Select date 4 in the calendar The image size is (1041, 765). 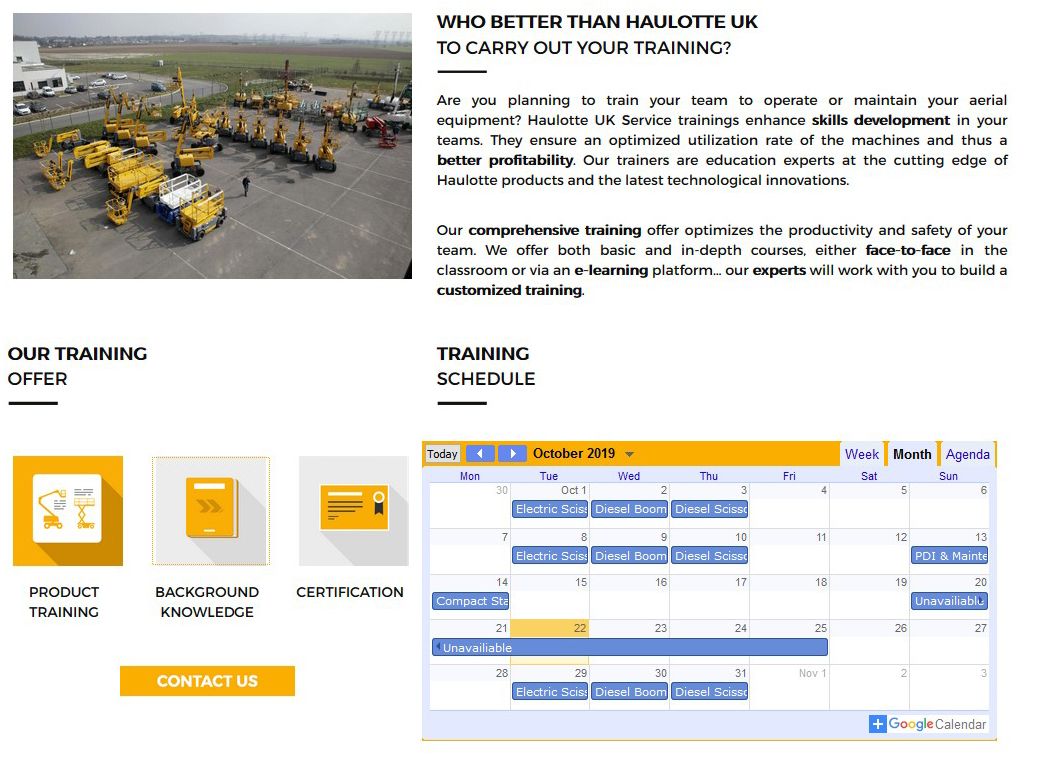(x=824, y=491)
